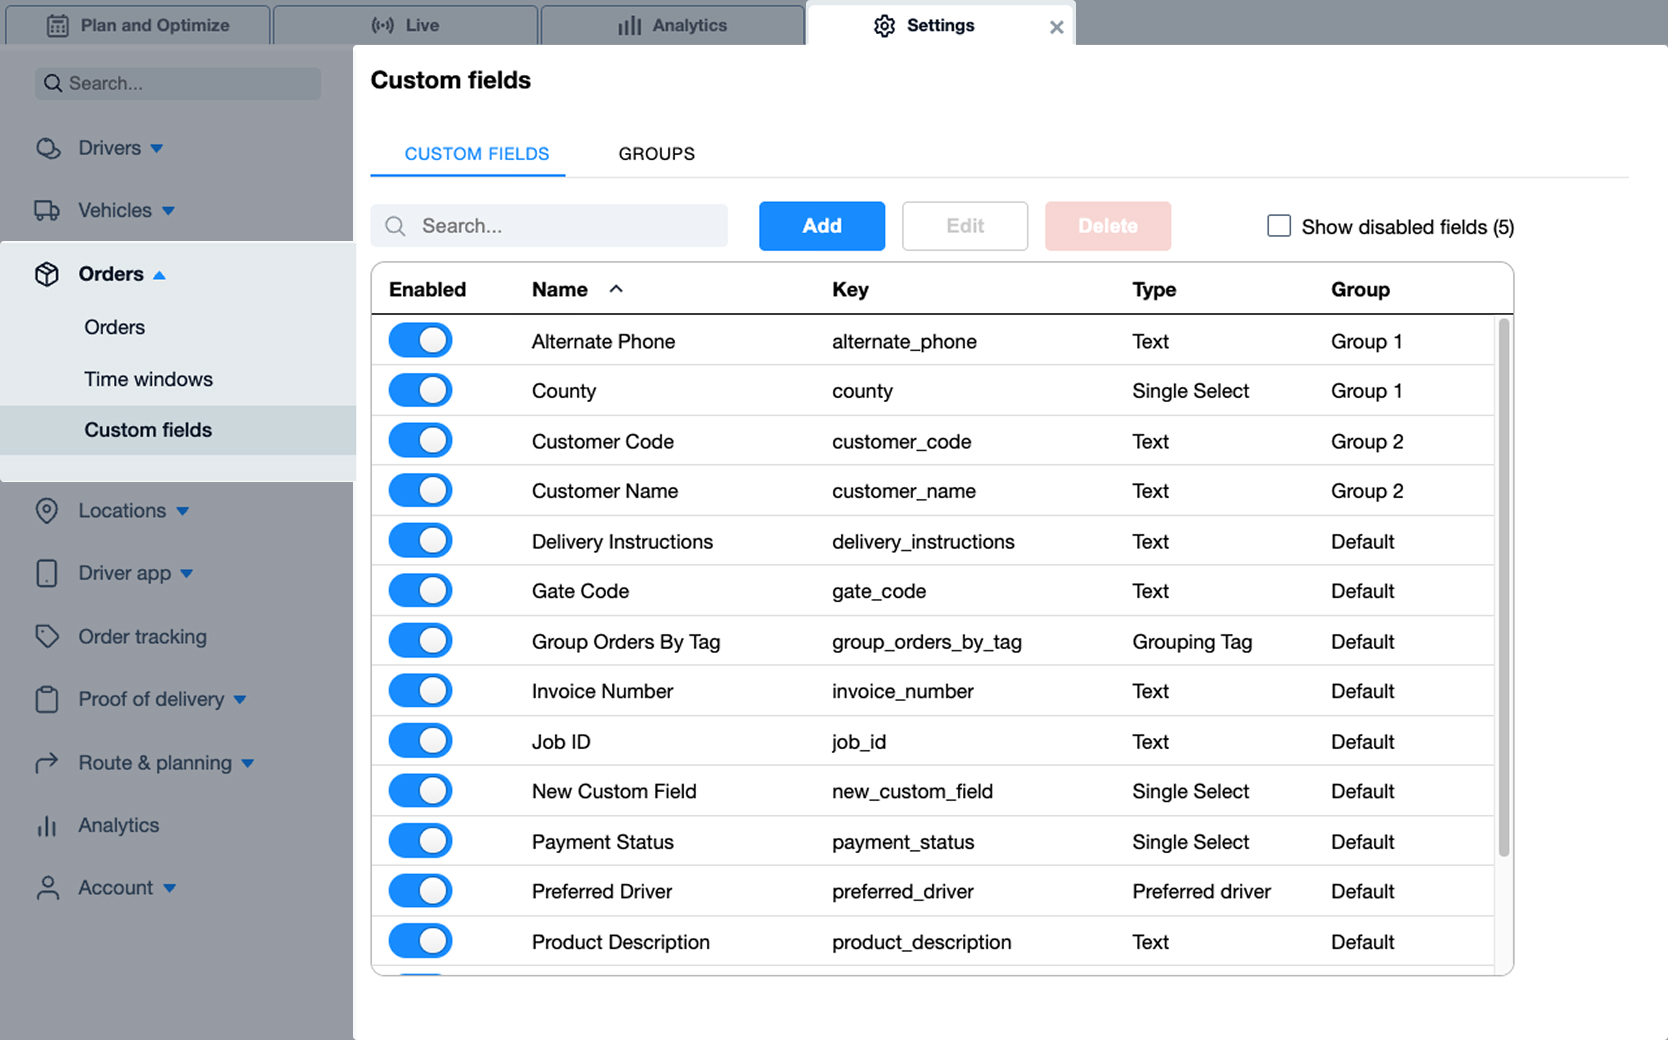Toggle the Name column sort arrow

click(616, 289)
